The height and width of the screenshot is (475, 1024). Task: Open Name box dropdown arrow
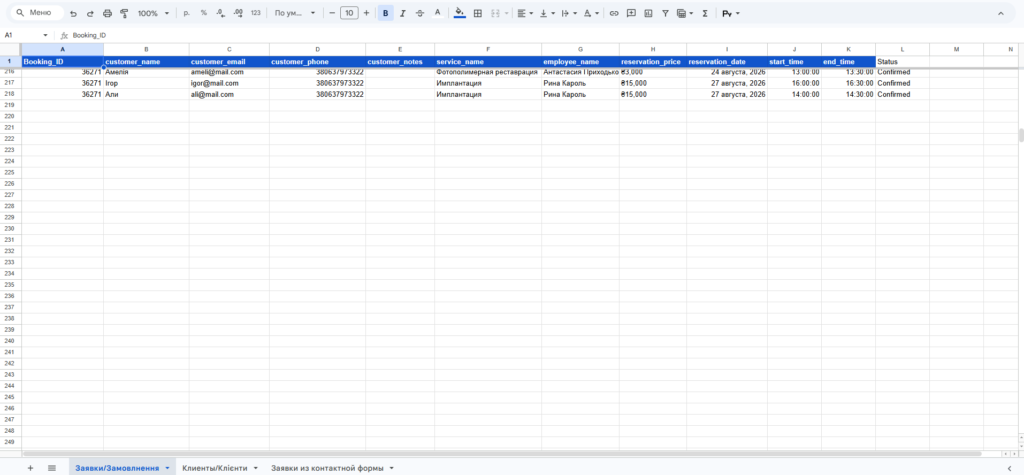(46, 35)
